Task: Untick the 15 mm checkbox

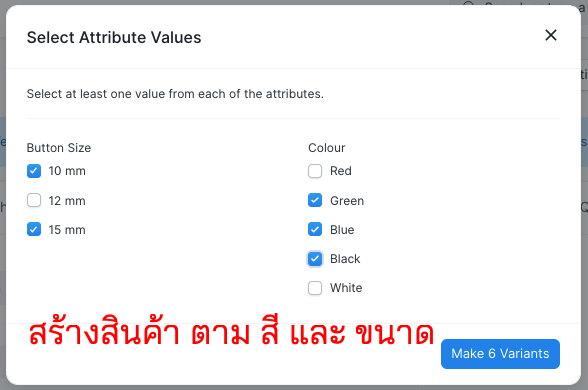Action: (x=34, y=229)
